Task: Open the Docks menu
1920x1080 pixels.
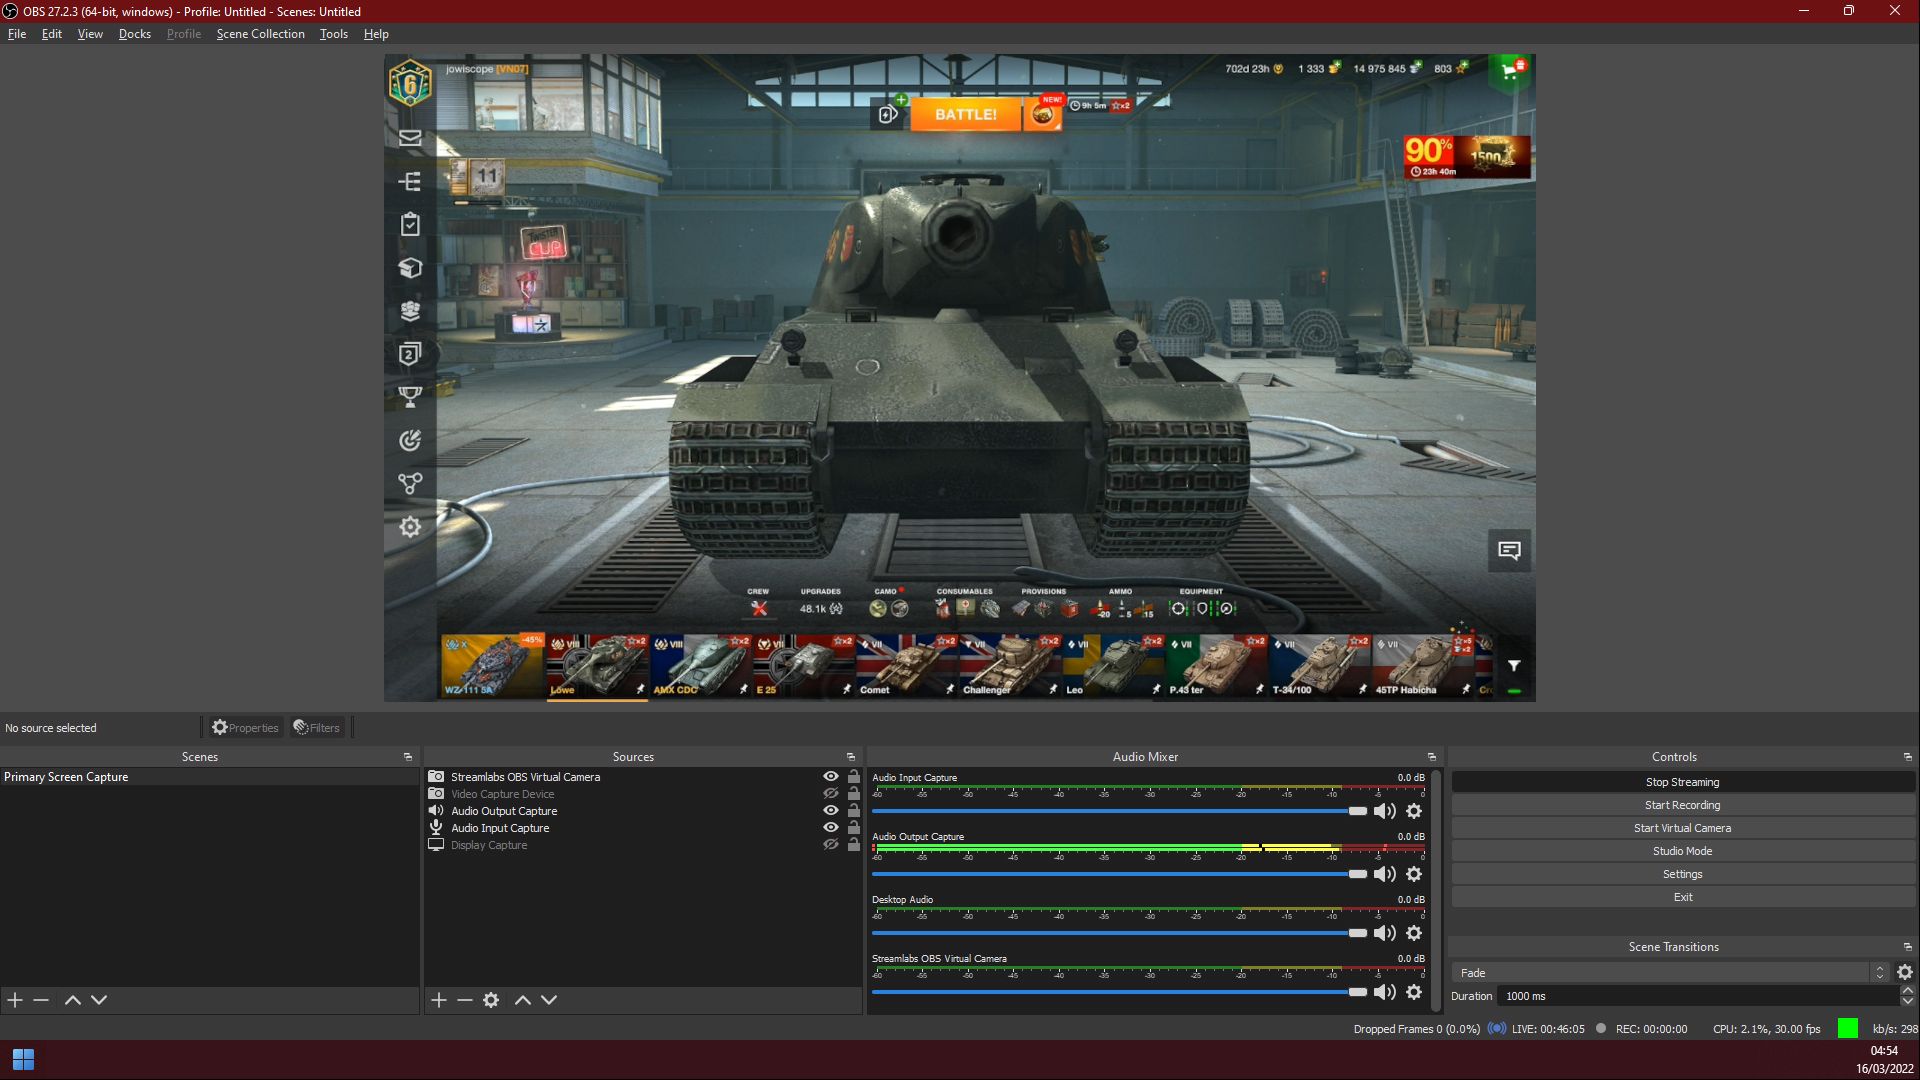Action: coord(135,34)
